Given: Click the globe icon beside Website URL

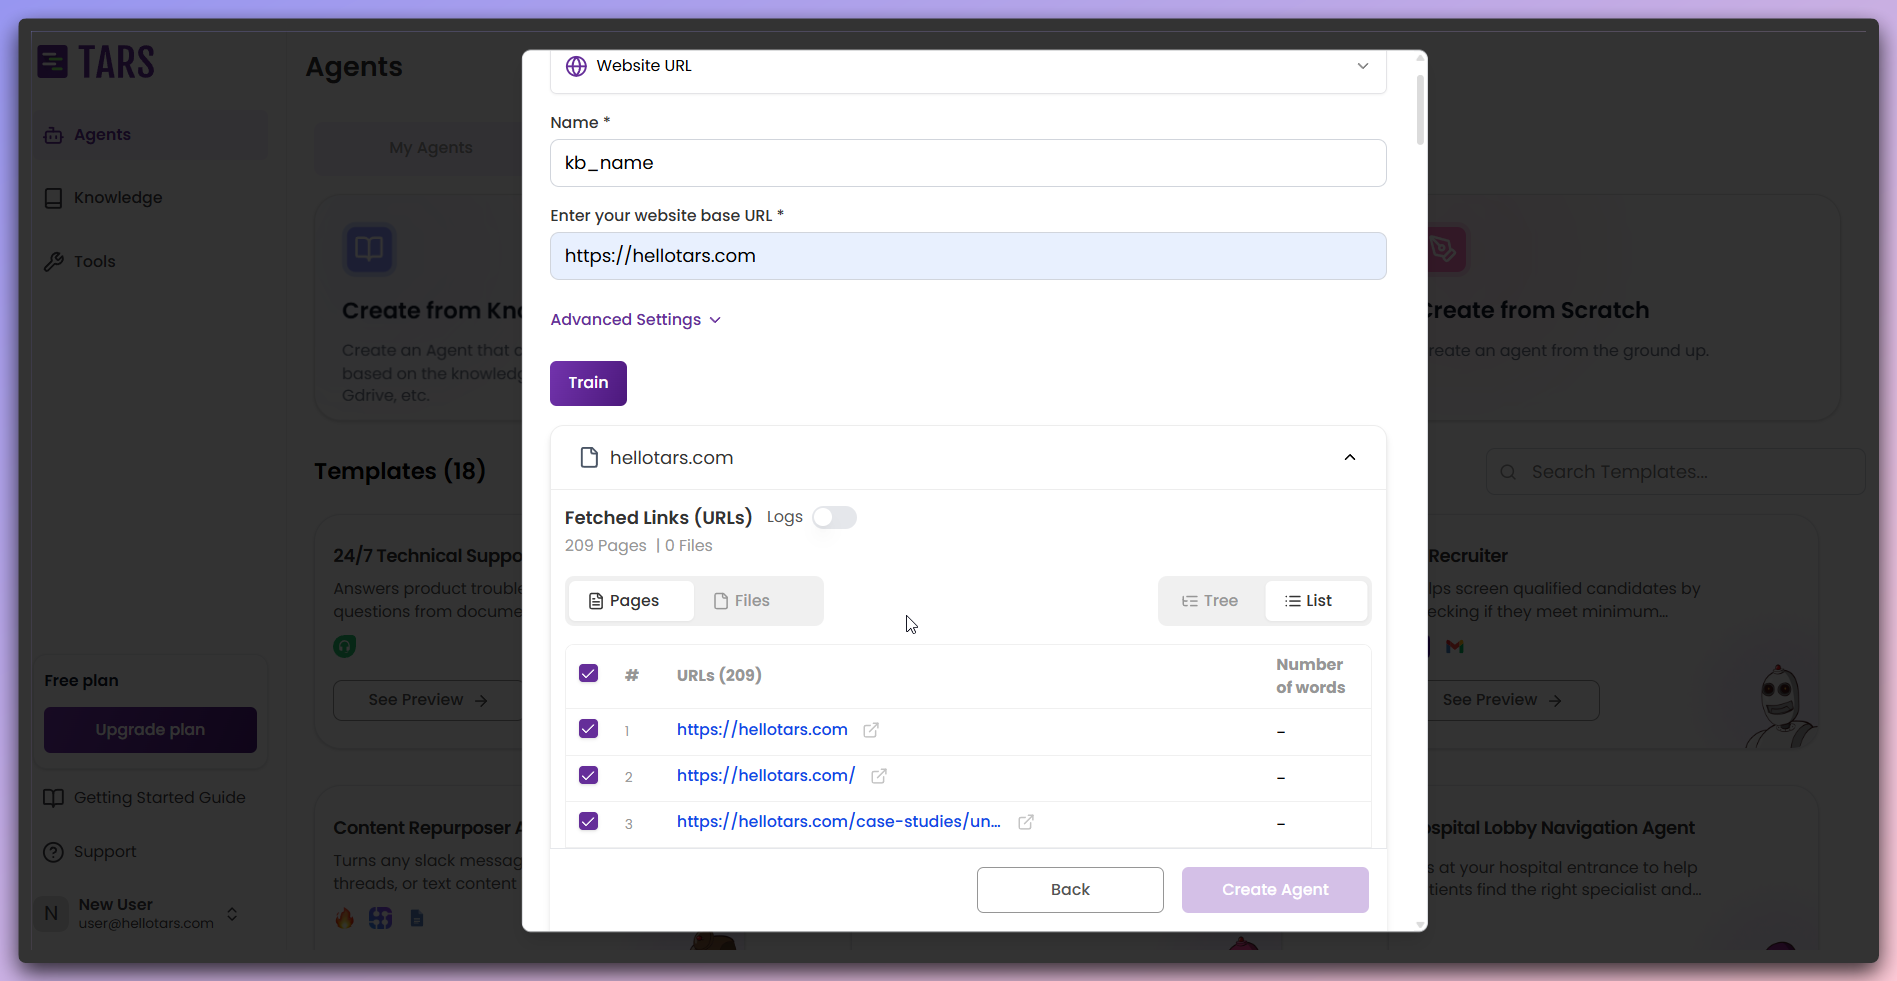Looking at the screenshot, I should click(576, 66).
